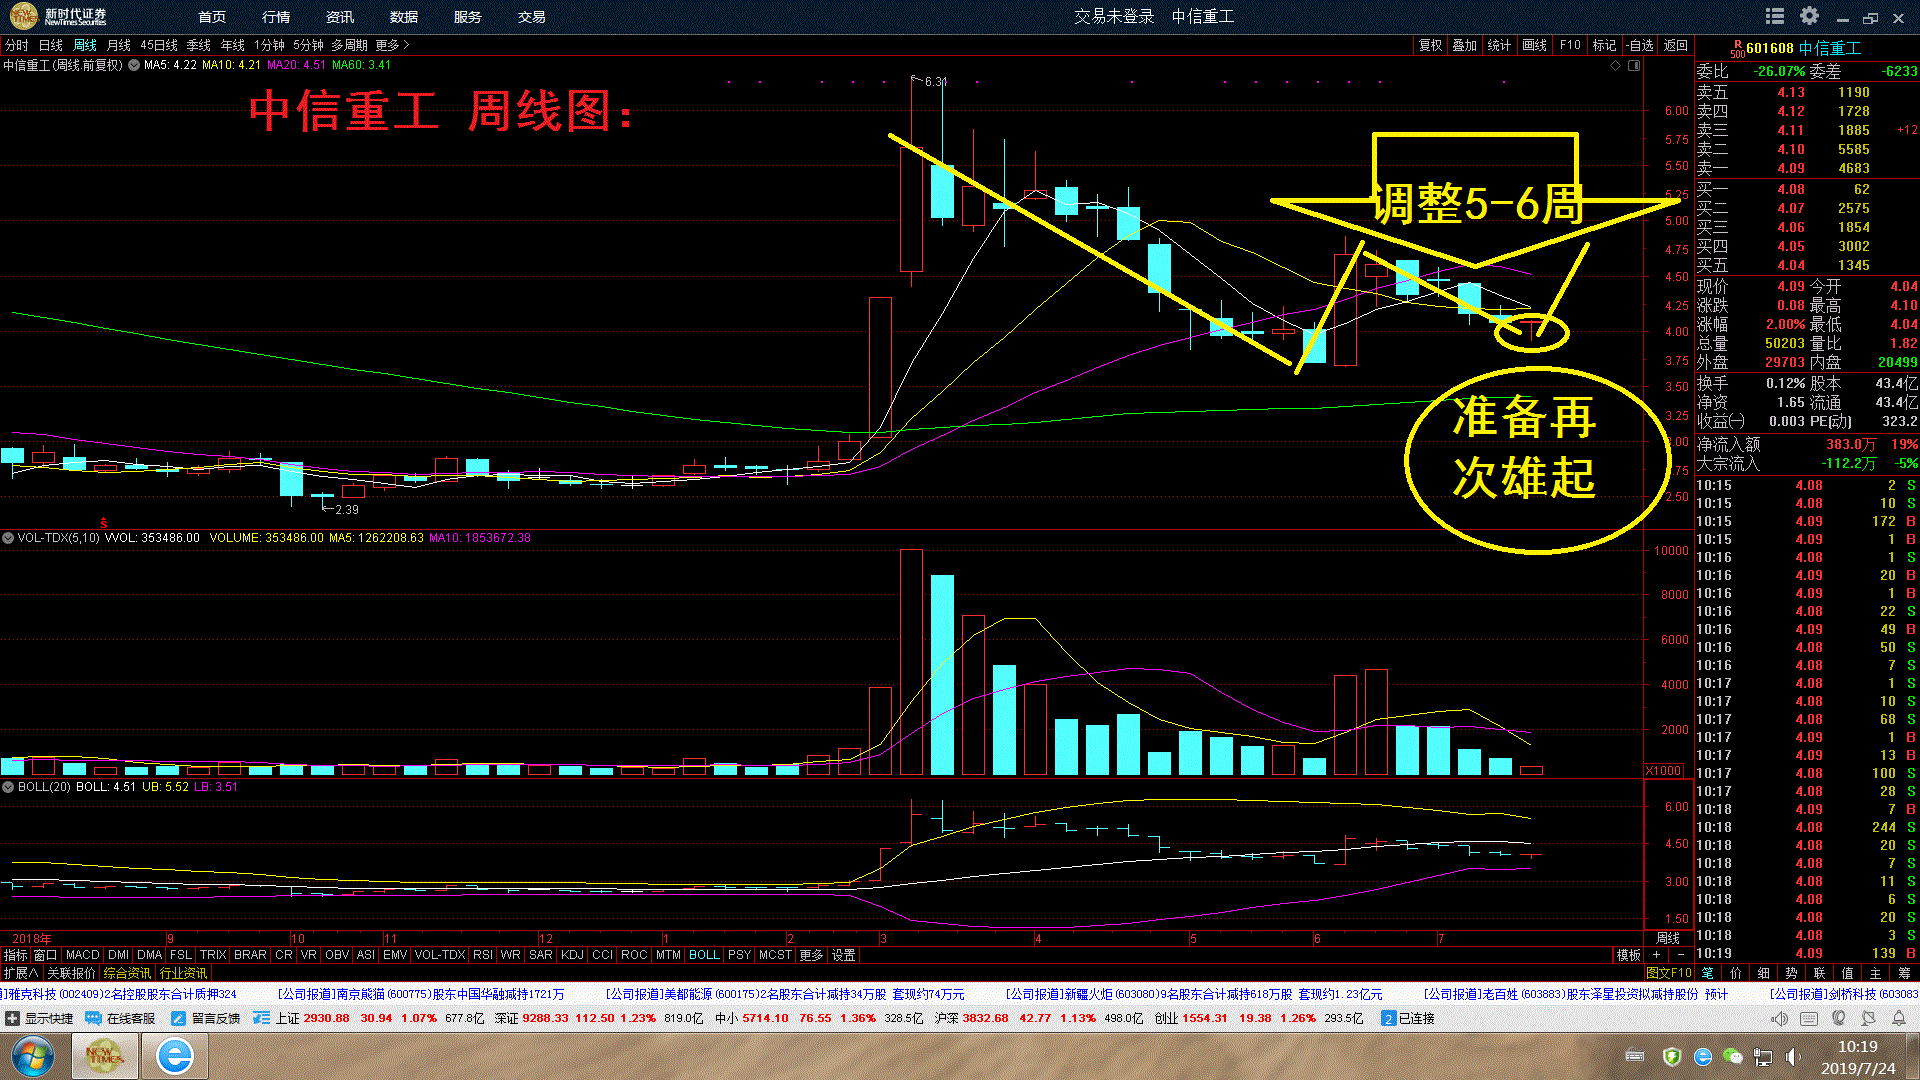Open settings gear in title bar
1920x1080 pixels.
(x=1809, y=16)
